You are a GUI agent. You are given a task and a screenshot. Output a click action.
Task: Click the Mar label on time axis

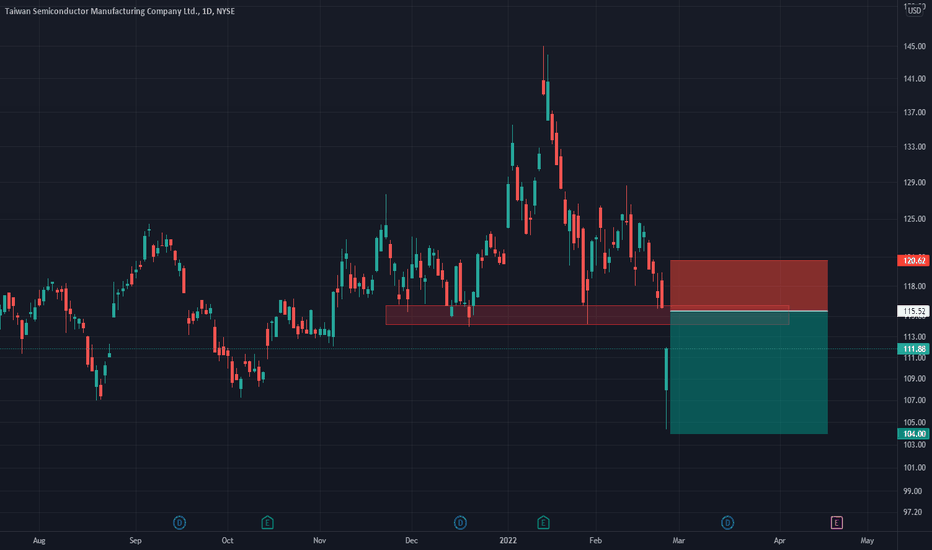click(x=678, y=540)
